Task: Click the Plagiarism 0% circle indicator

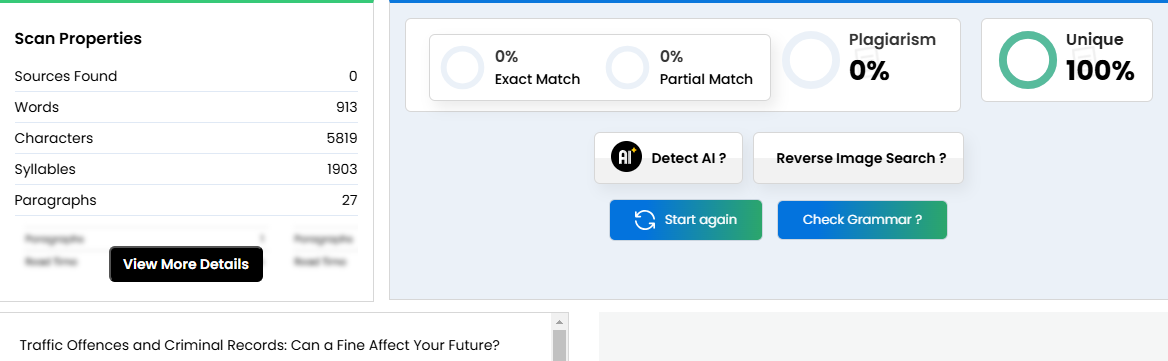Action: click(811, 60)
